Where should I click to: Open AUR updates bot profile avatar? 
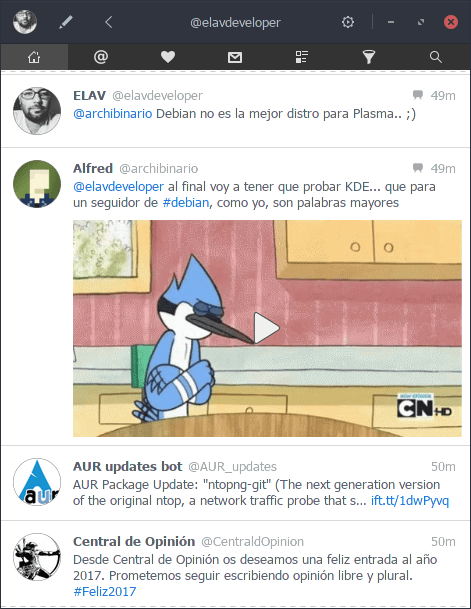(x=37, y=482)
